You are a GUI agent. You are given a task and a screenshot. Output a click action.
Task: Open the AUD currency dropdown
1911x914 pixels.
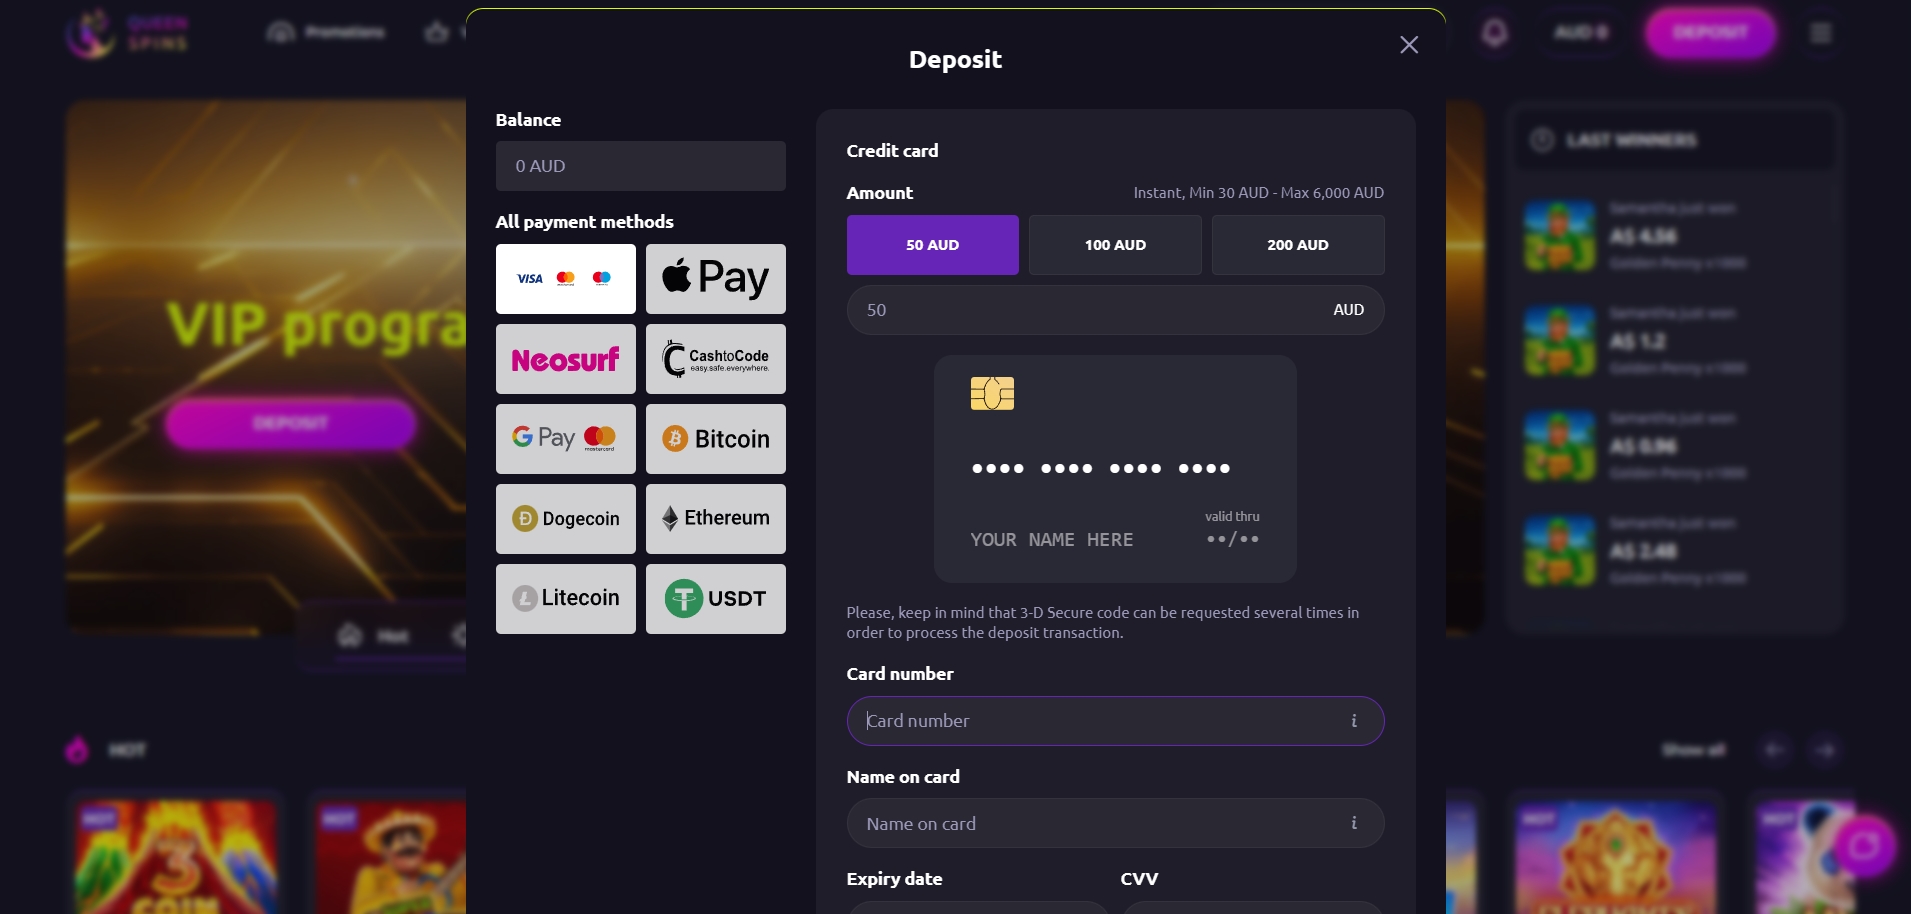(x=1580, y=32)
